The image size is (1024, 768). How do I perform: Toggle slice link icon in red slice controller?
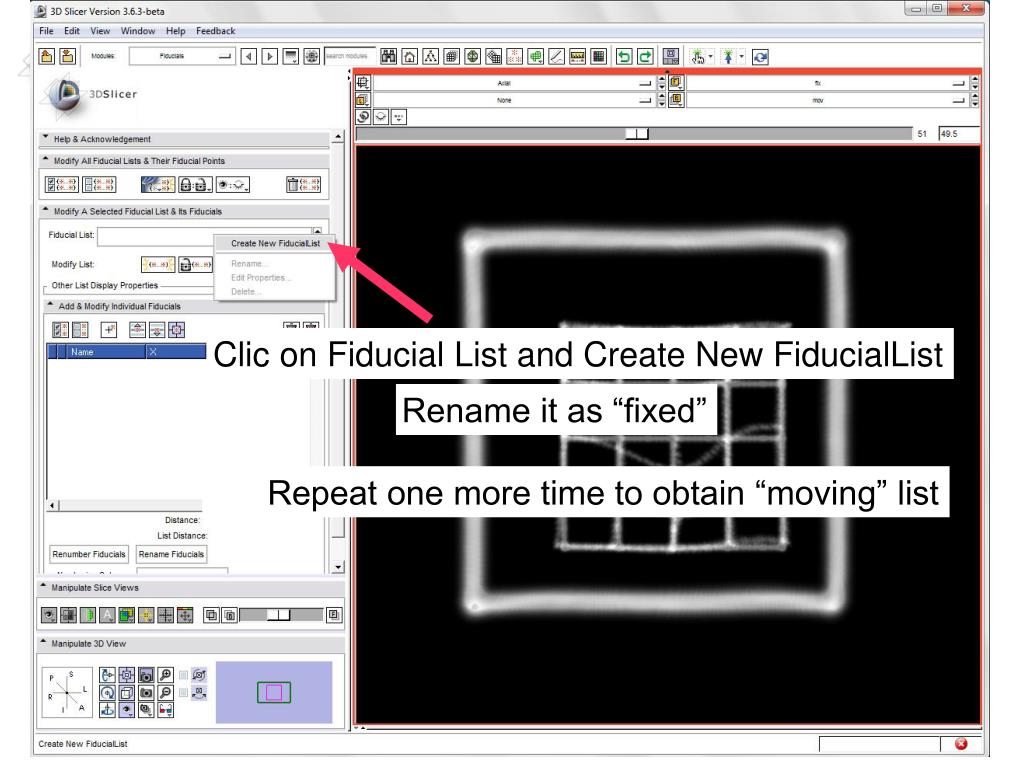coord(363,117)
